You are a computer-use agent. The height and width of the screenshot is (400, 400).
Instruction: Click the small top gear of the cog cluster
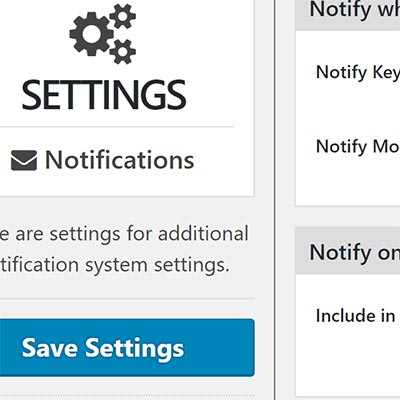pyautogui.click(x=122, y=16)
